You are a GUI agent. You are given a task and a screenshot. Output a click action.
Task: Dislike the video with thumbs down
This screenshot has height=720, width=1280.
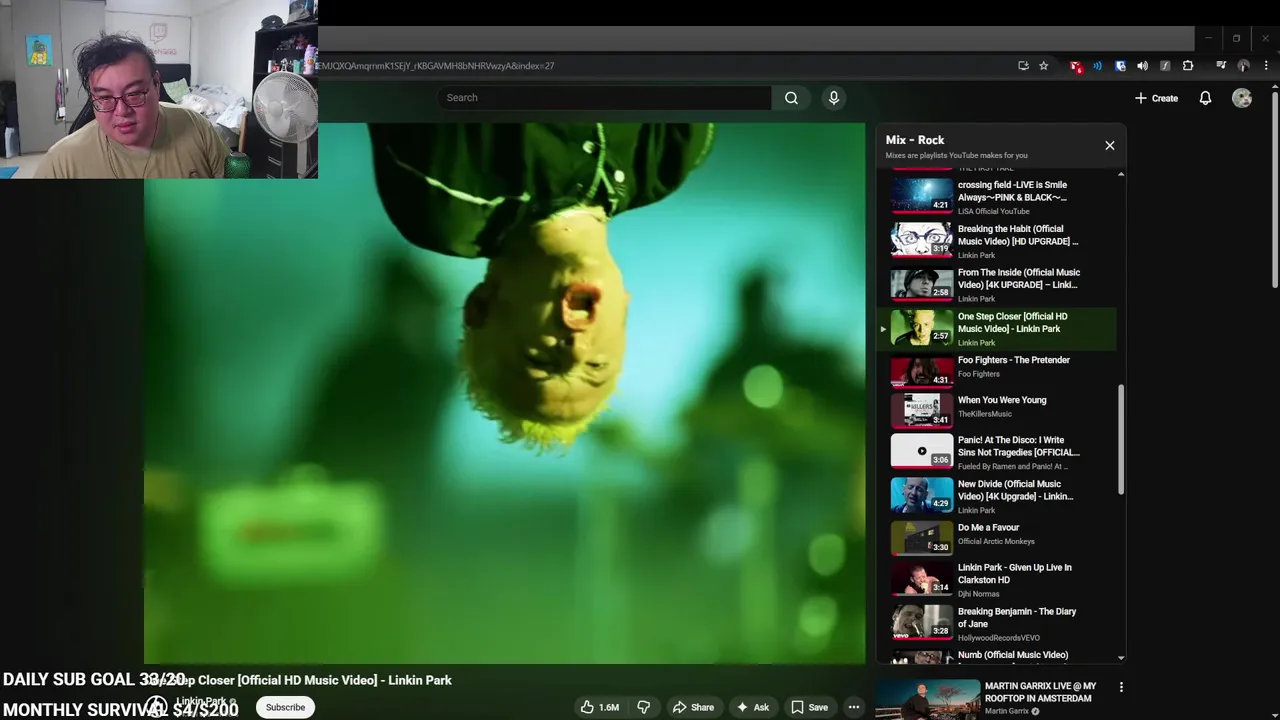point(643,707)
